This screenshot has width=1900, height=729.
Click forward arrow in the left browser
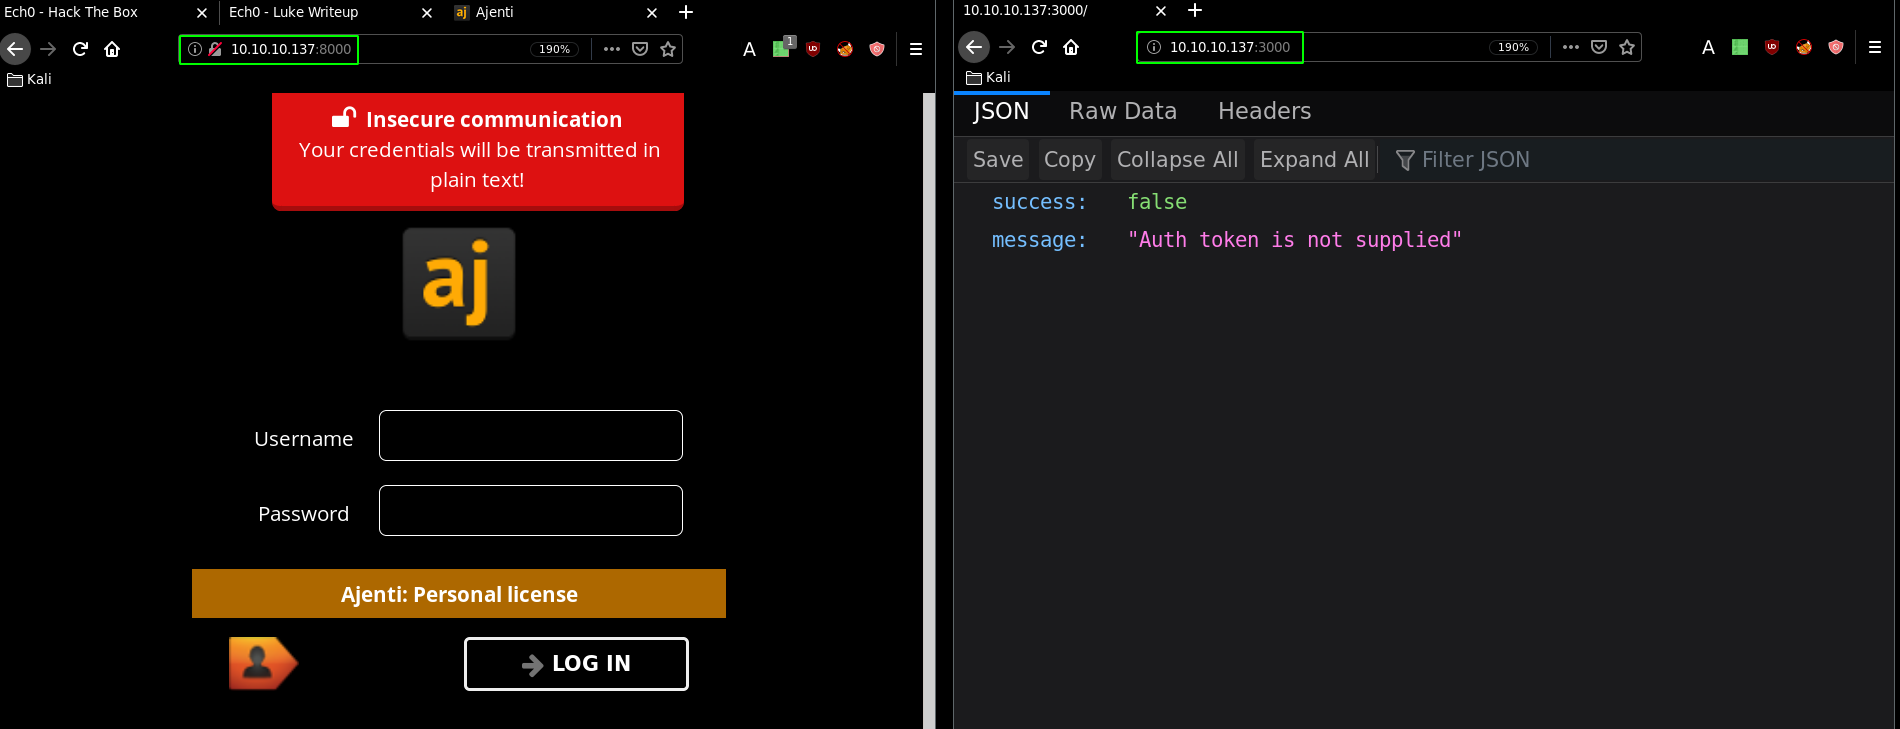(48, 49)
